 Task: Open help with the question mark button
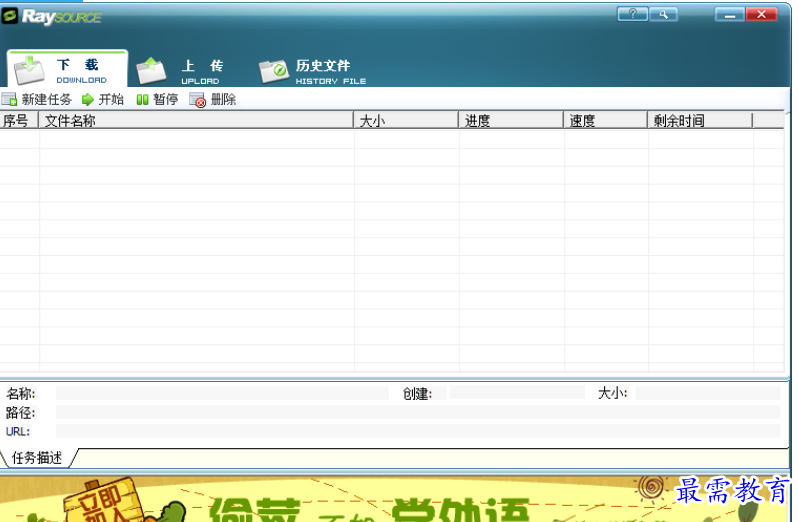pyautogui.click(x=632, y=14)
